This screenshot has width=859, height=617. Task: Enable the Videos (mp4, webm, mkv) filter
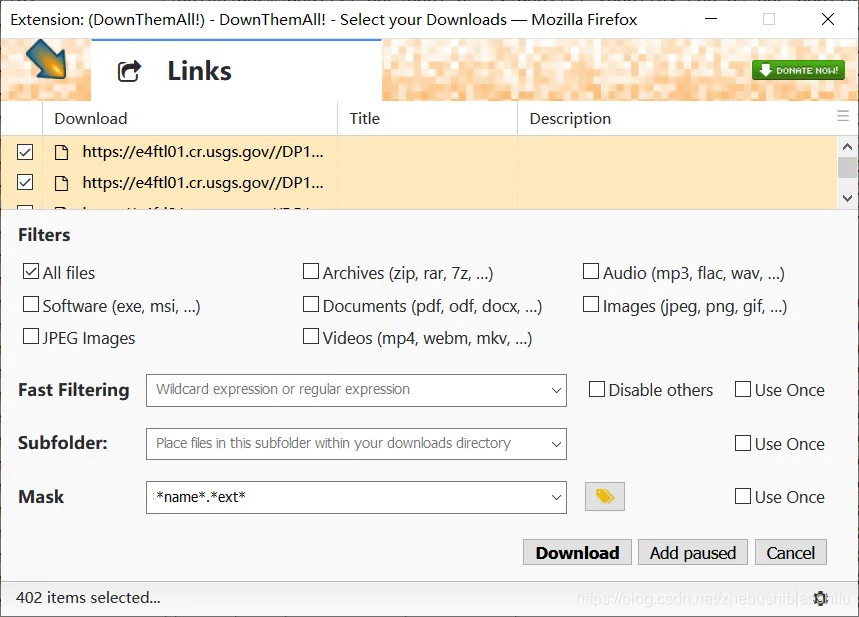pyautogui.click(x=311, y=336)
